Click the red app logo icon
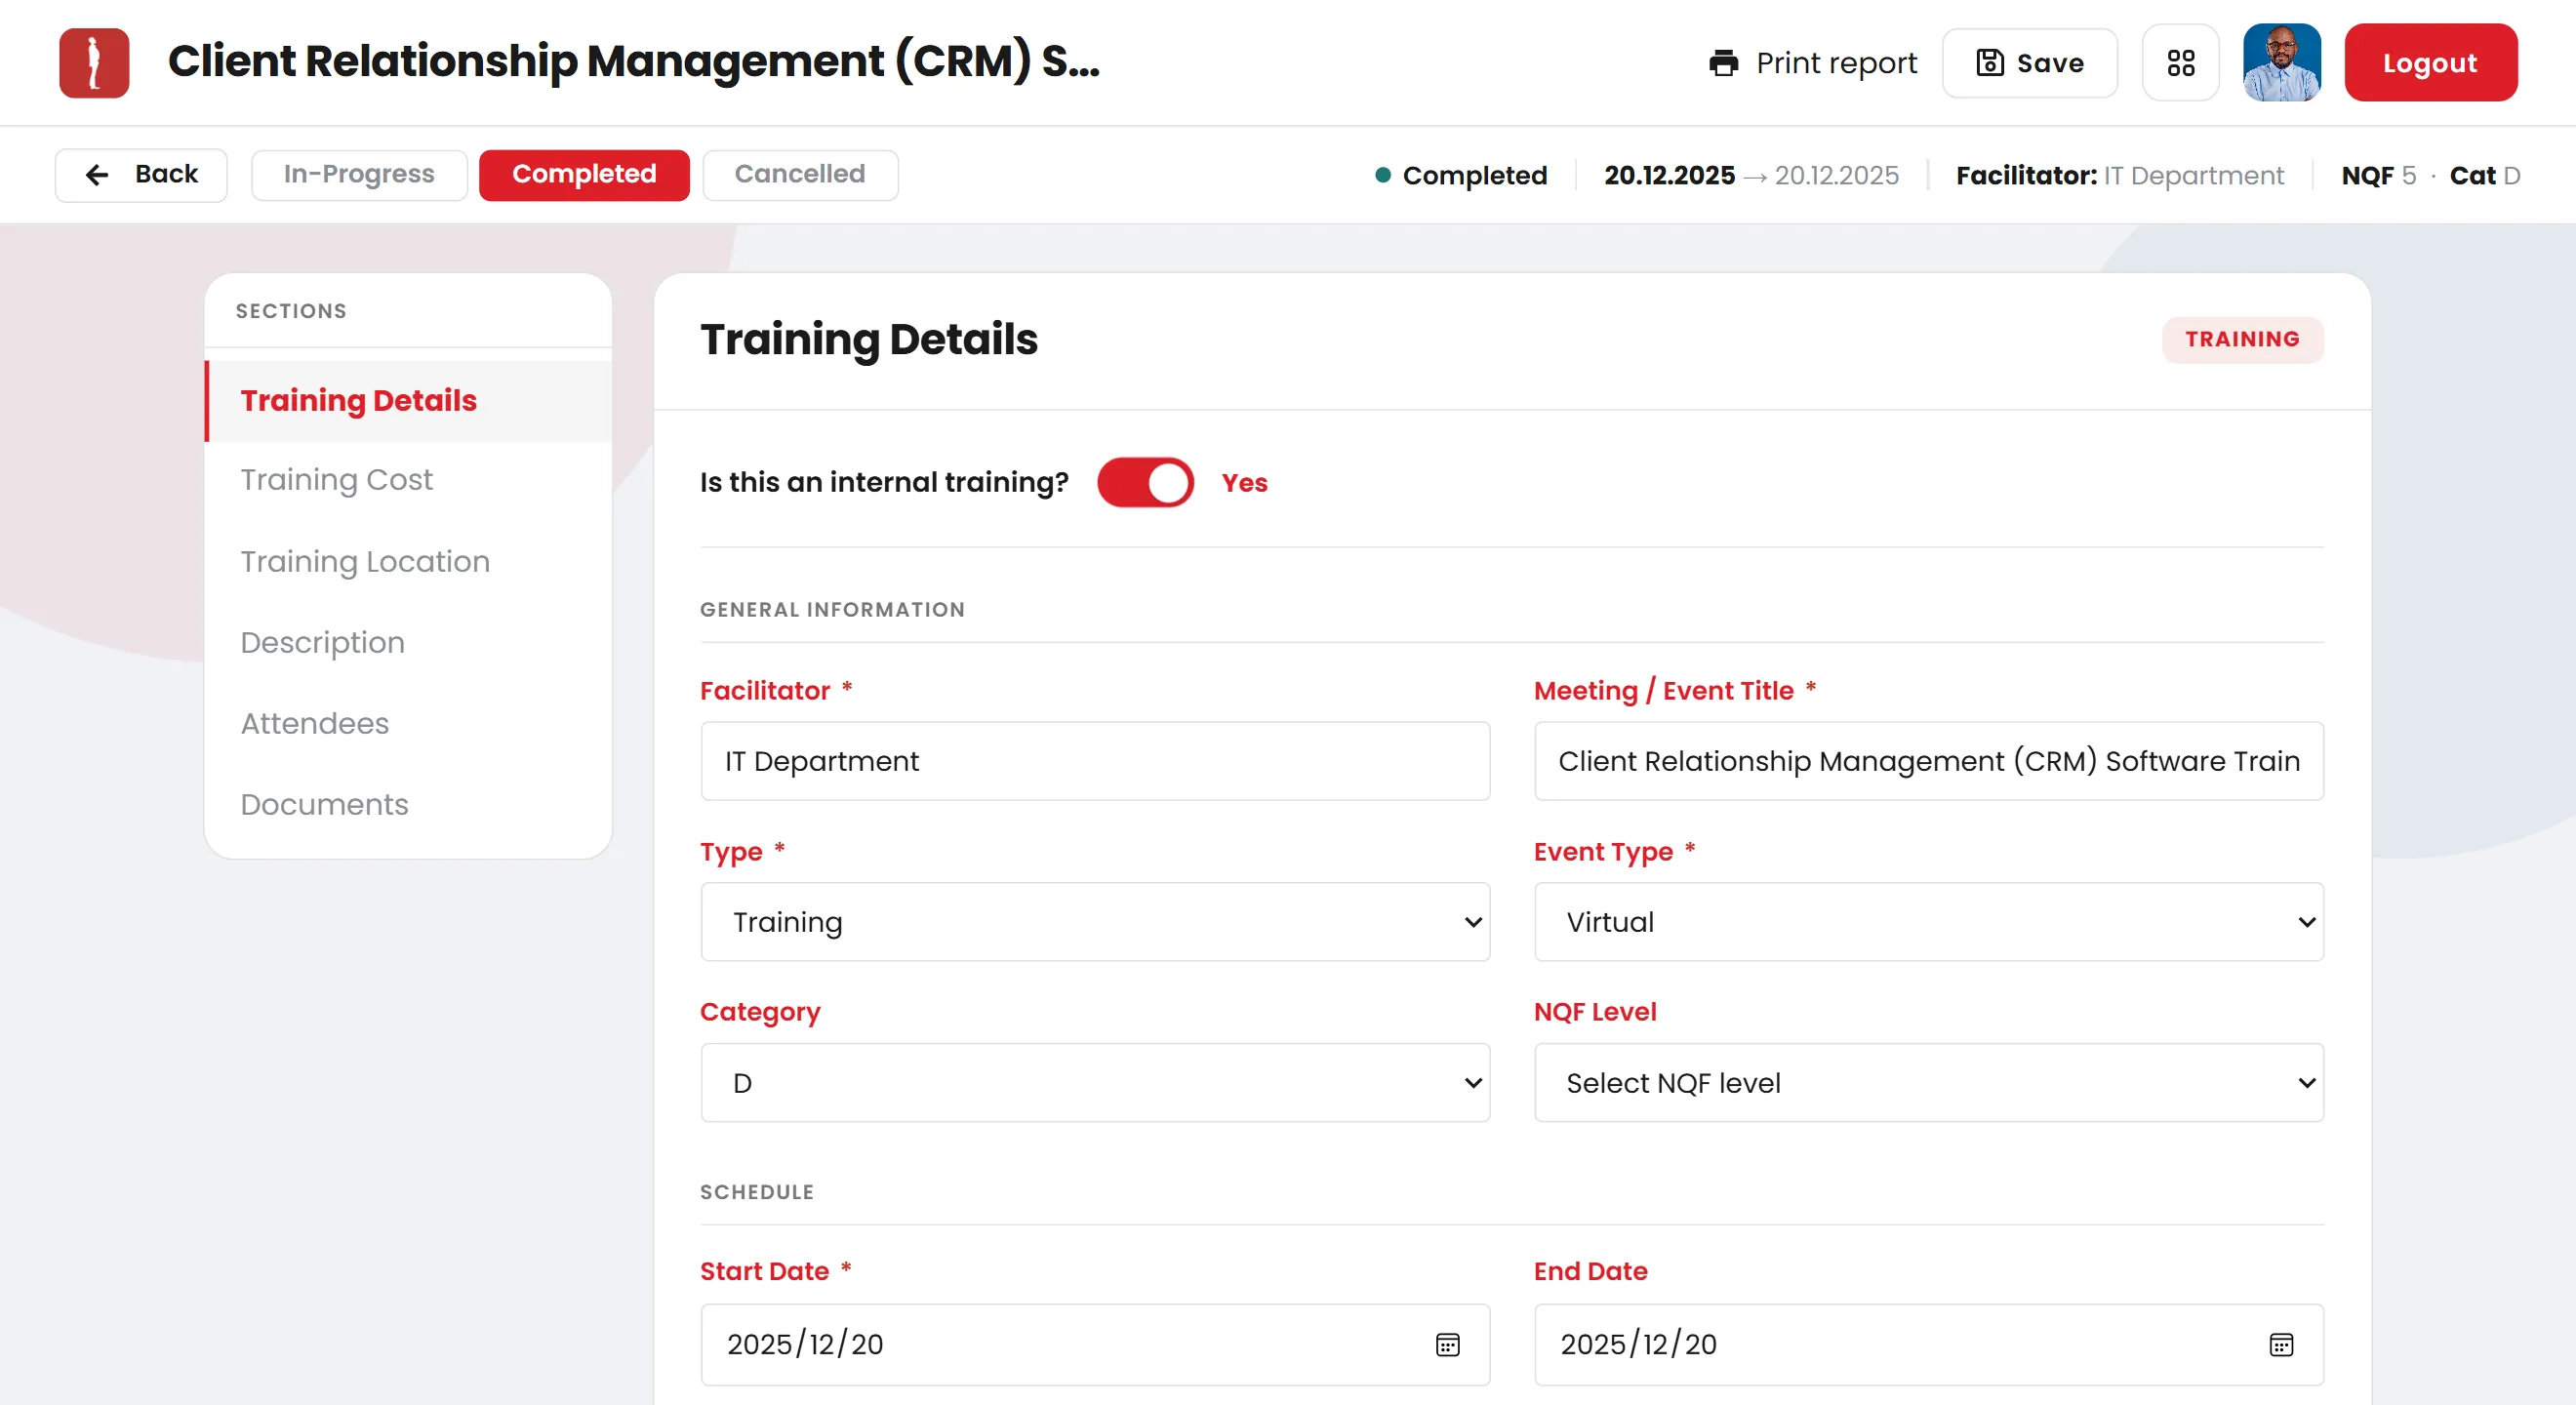Viewport: 2576px width, 1405px height. click(94, 62)
